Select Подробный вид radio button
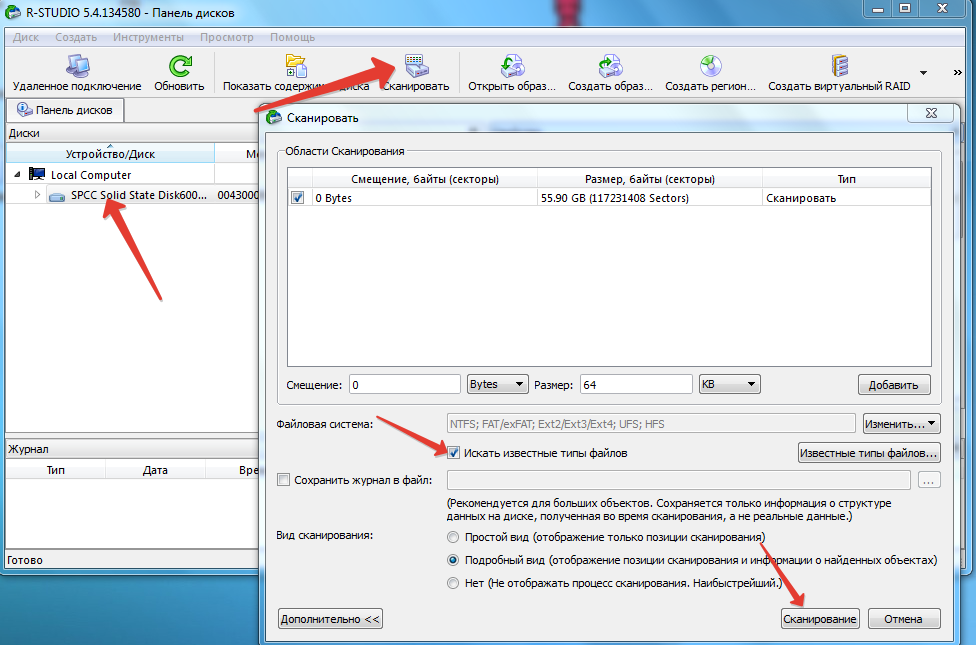Screen dimensions: 976x645 [x=453, y=560]
